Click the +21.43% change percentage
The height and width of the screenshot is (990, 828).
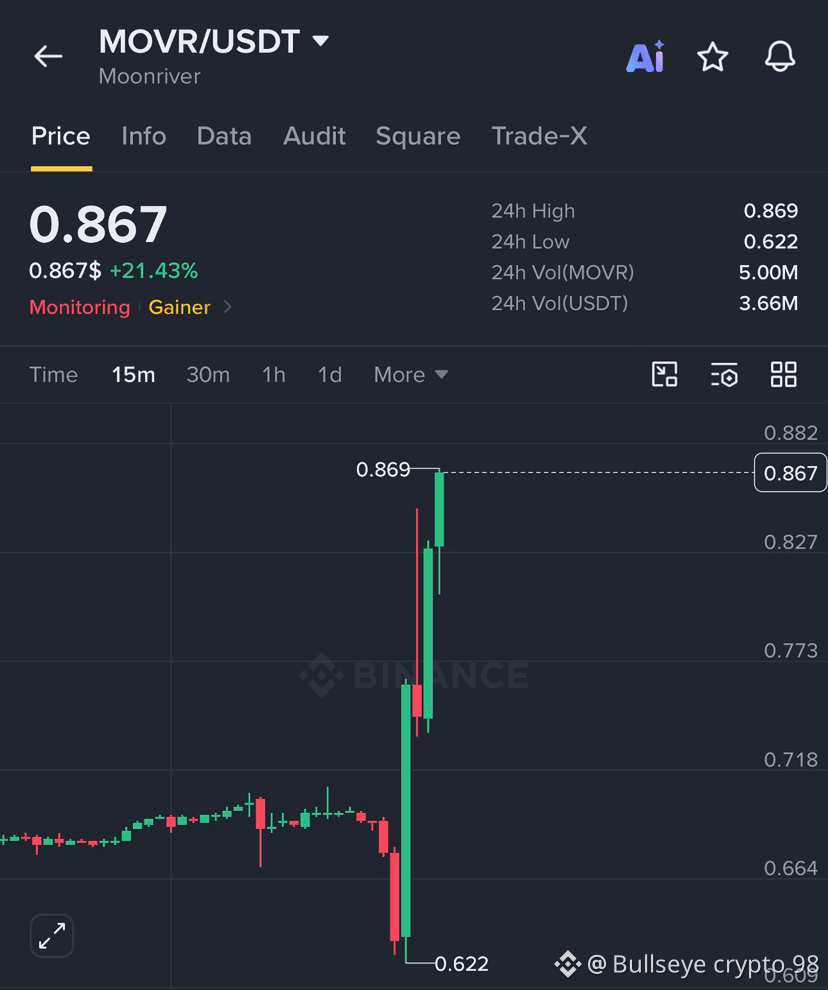153,271
